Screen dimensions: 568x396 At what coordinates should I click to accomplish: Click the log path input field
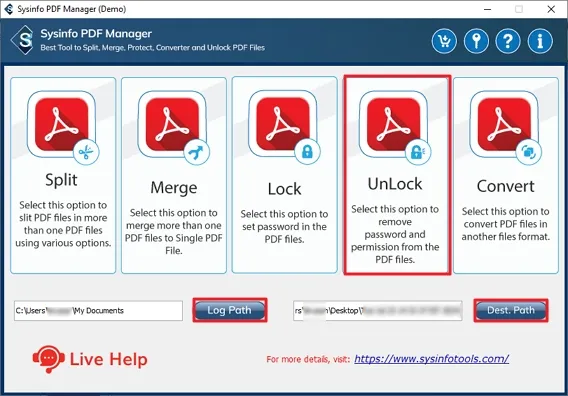98,310
